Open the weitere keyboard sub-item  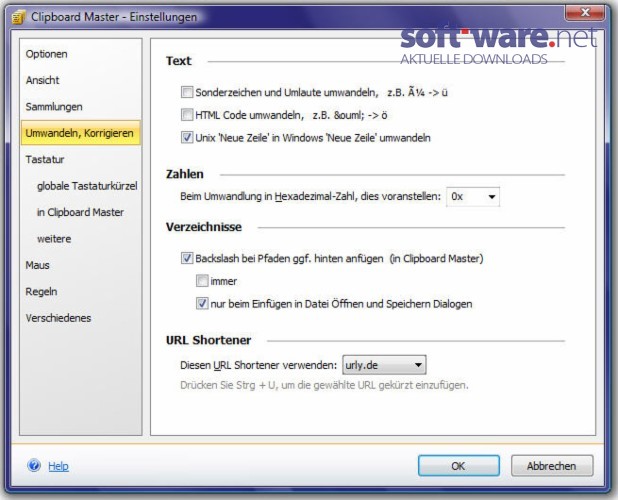54,239
